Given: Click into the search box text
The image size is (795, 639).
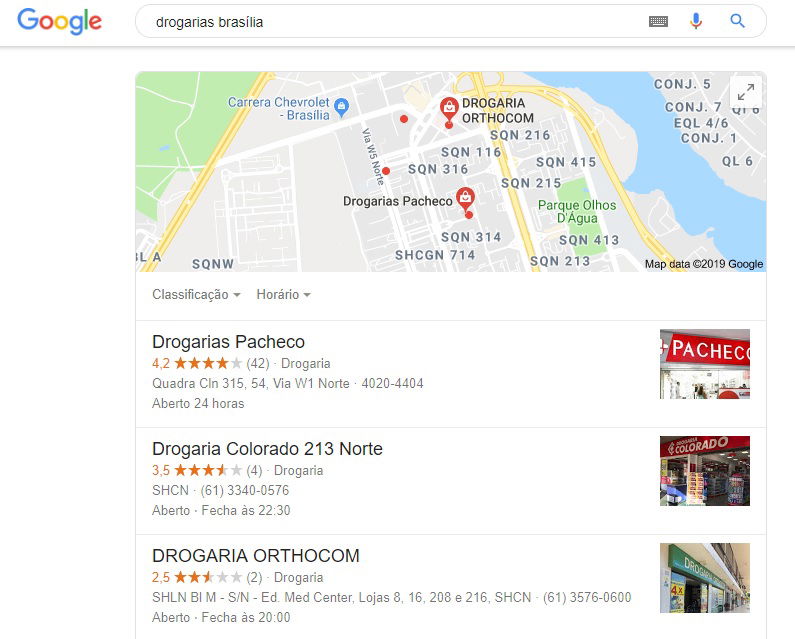Looking at the screenshot, I should (209, 22).
